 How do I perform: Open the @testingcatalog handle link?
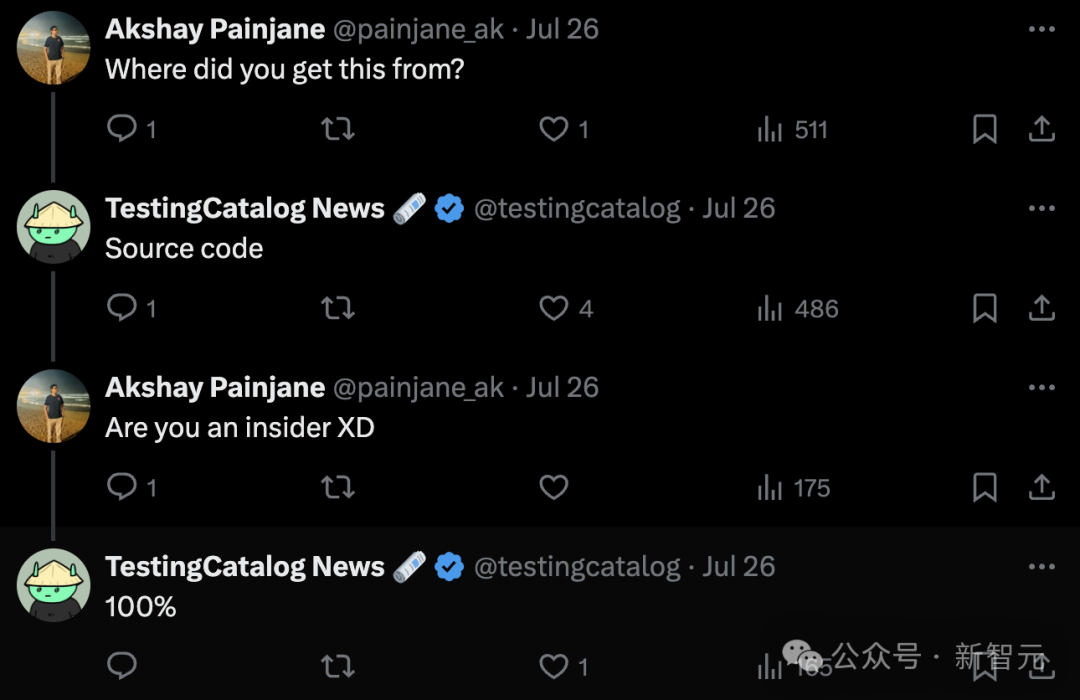pos(576,208)
